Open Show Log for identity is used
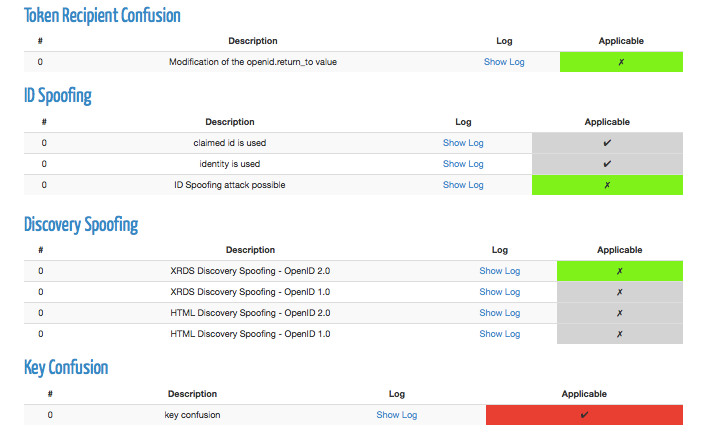 pos(463,164)
